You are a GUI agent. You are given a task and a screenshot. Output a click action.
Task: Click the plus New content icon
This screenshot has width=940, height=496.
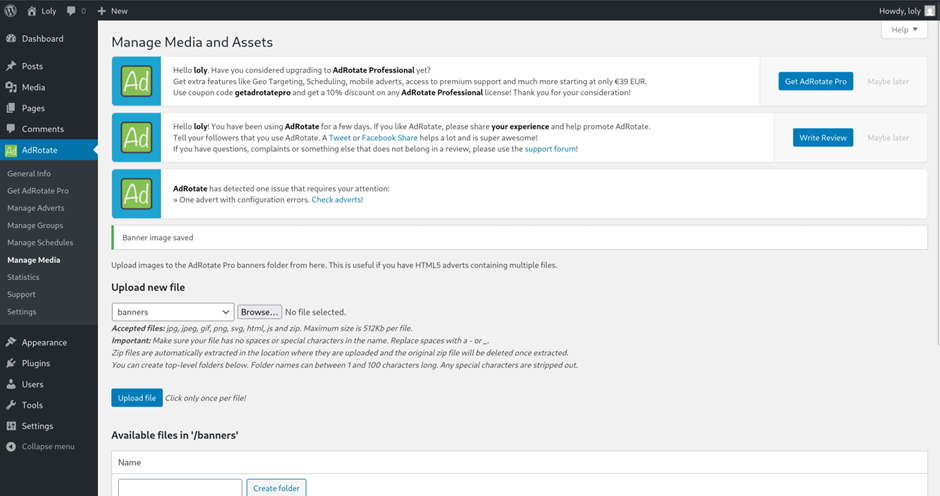coord(101,11)
